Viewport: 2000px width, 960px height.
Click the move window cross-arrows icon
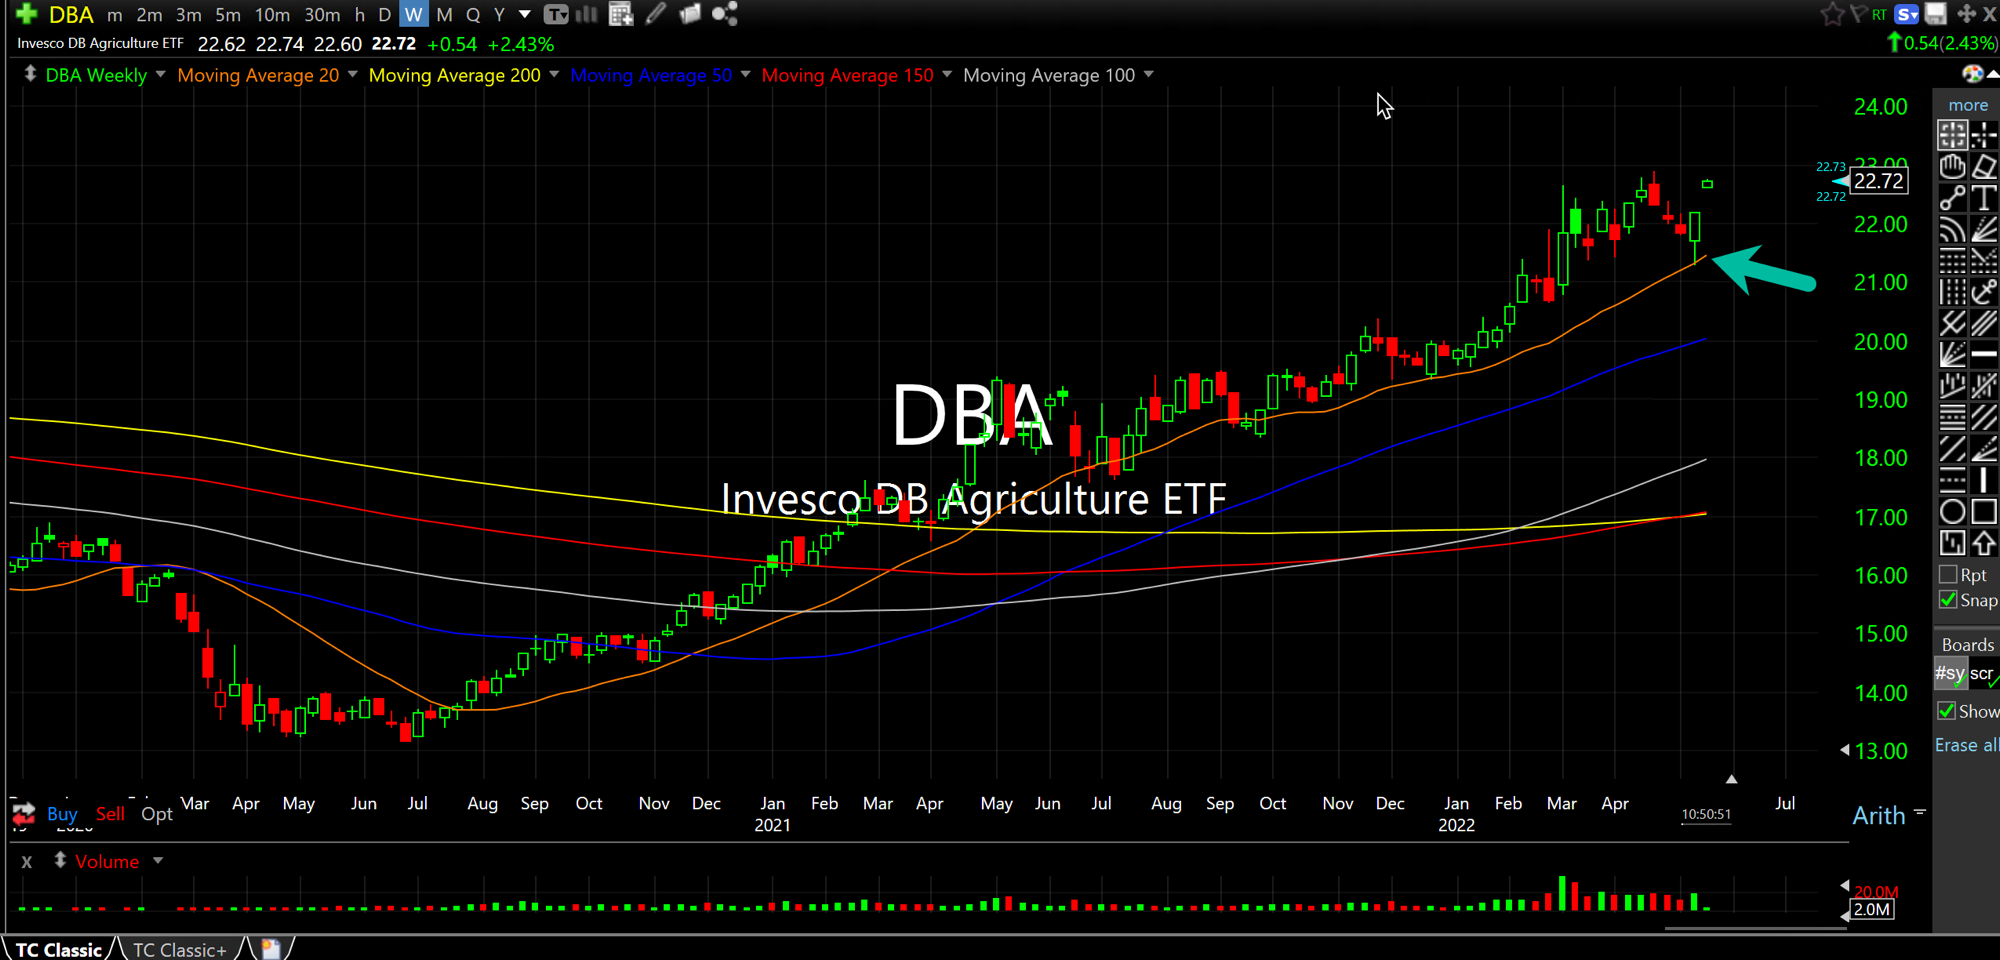(1966, 14)
